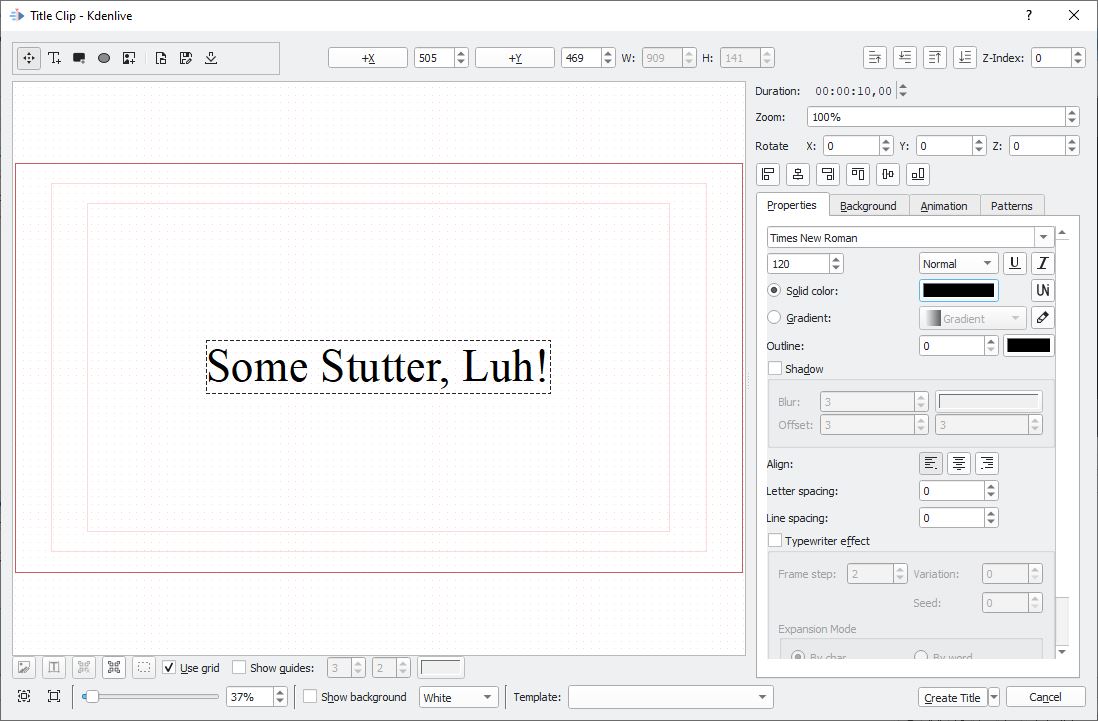Edit gradient with the pencil icon
Viewport: 1098px width, 721px height.
pyautogui.click(x=1043, y=318)
